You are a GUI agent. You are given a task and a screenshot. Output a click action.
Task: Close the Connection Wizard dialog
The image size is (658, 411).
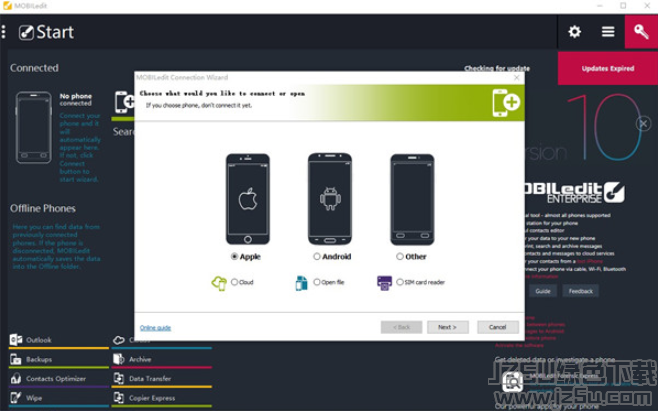point(517,78)
